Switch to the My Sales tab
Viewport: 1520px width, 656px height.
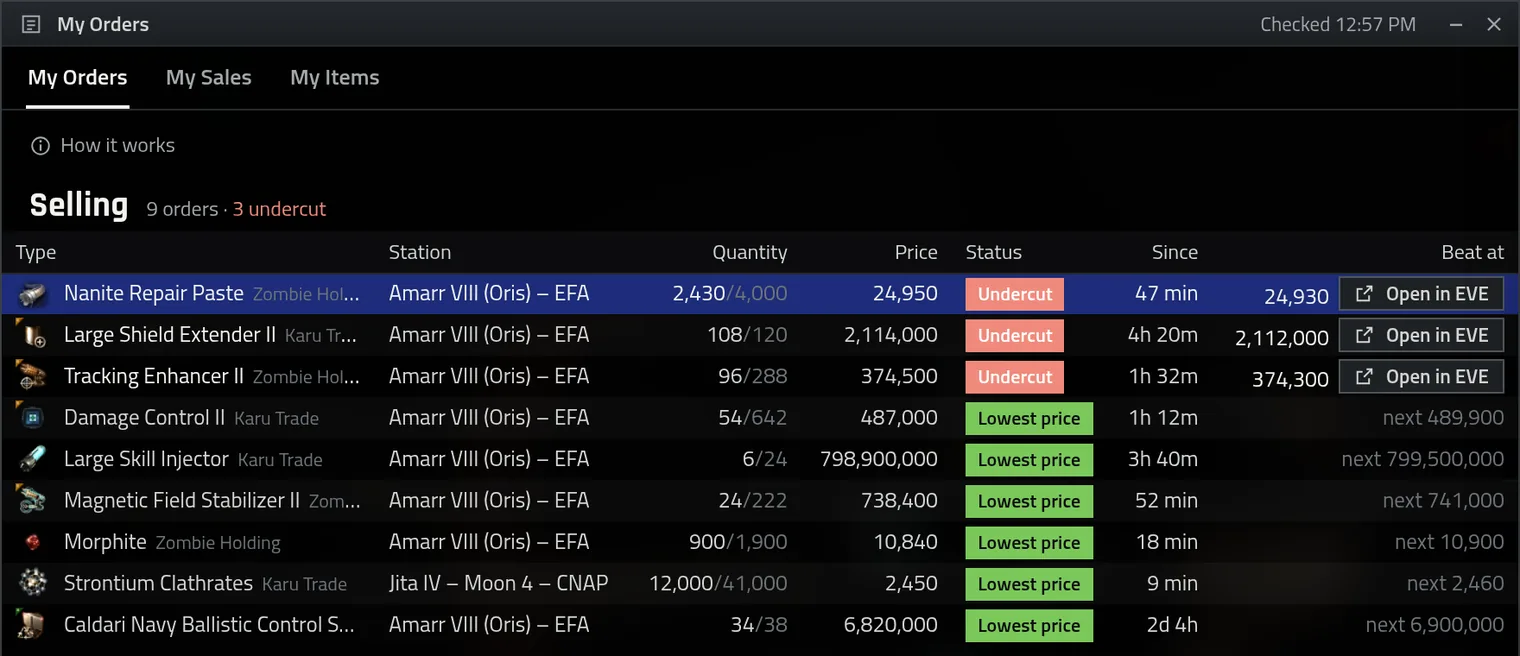pos(209,77)
